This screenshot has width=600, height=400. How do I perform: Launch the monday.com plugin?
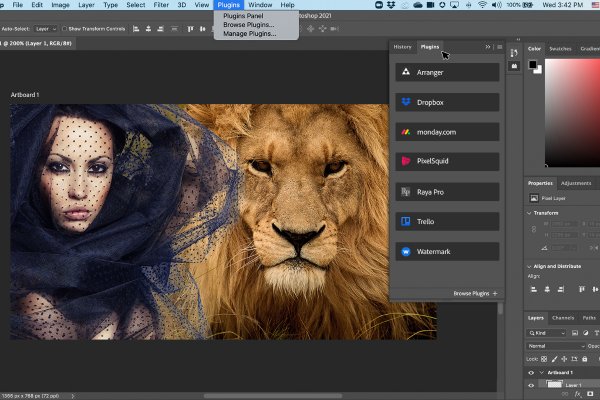[x=447, y=132]
